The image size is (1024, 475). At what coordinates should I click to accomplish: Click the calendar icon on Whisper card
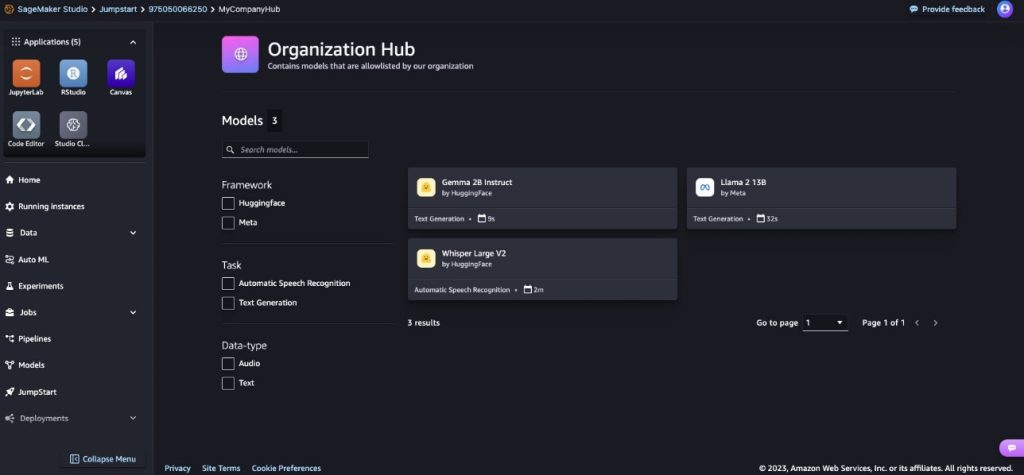pos(528,289)
